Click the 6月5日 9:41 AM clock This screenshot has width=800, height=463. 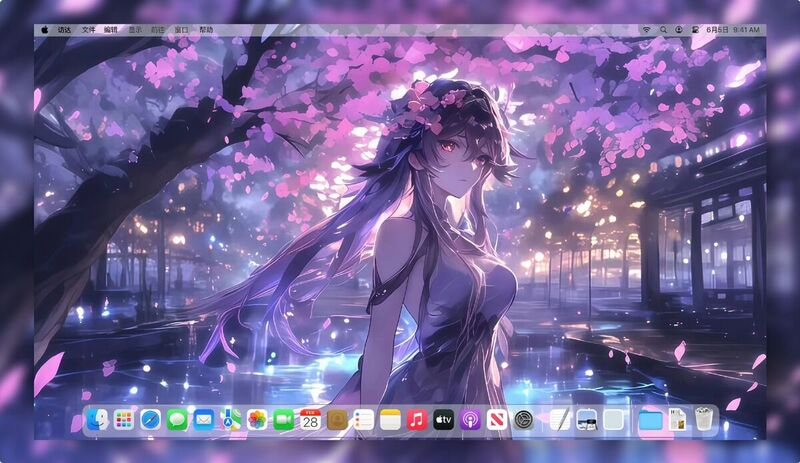(x=733, y=30)
